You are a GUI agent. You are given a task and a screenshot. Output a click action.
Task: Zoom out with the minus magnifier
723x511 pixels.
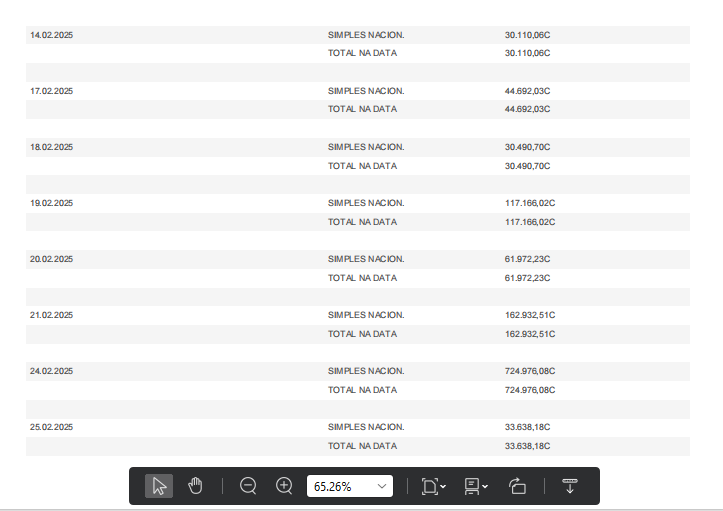click(x=248, y=486)
